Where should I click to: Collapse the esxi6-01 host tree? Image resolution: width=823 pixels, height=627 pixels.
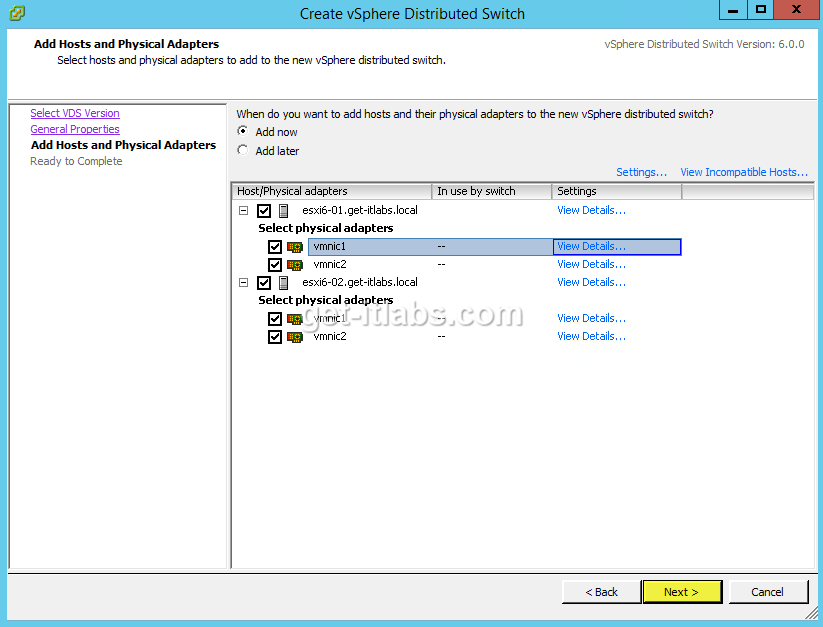coord(243,210)
